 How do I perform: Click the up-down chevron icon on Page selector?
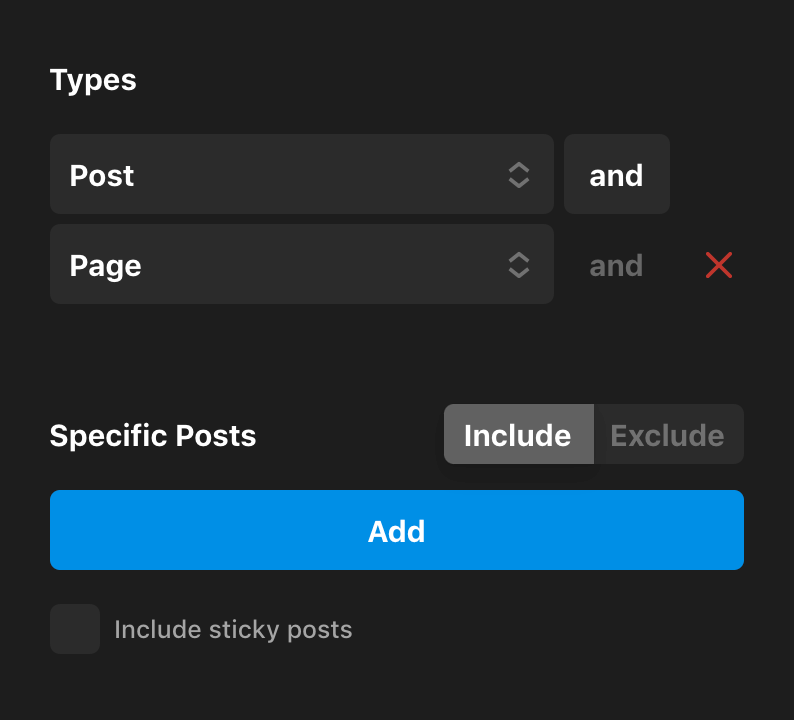coord(518,265)
